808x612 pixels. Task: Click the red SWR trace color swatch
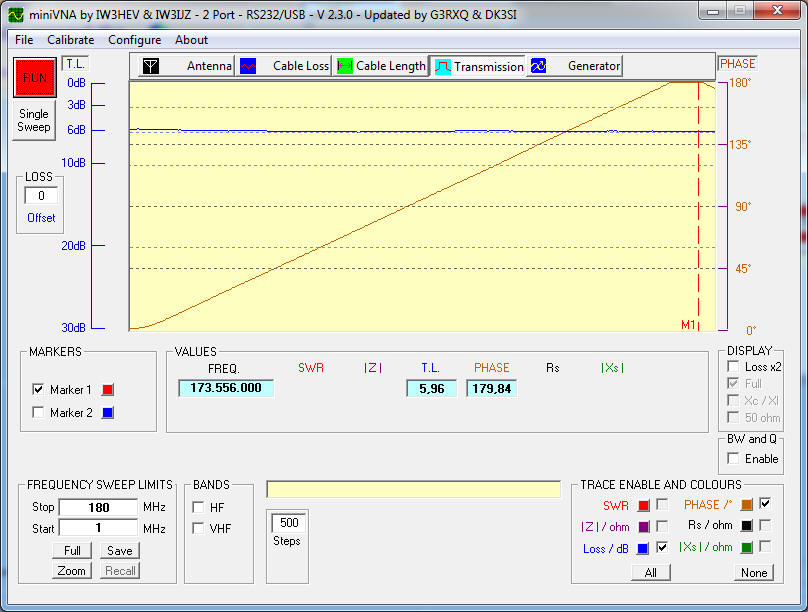pyautogui.click(x=644, y=506)
